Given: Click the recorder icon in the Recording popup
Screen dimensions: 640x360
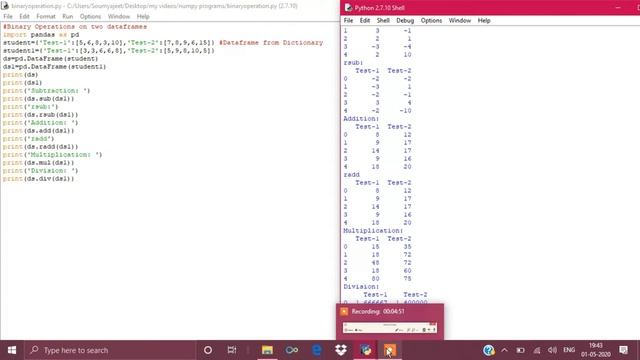Looking at the screenshot, I should click(344, 311).
